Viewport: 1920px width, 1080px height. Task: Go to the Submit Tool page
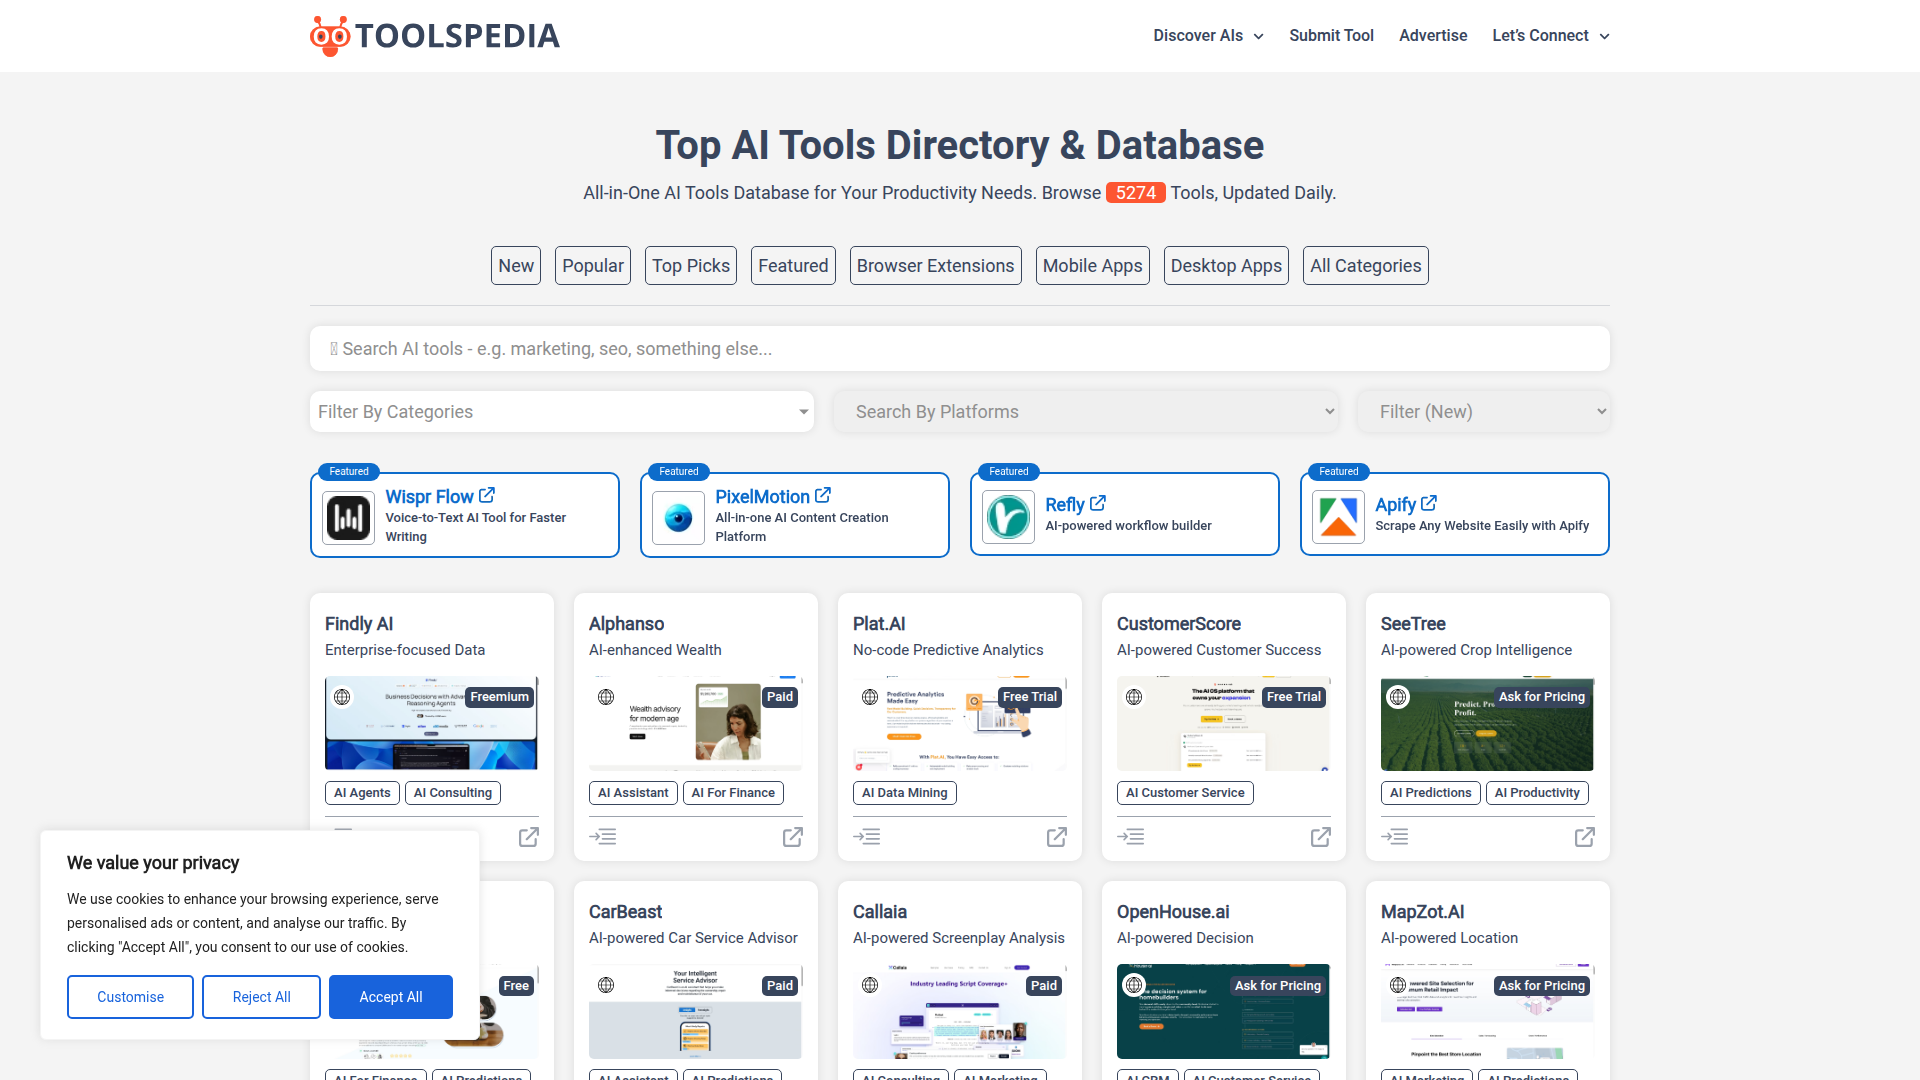click(x=1331, y=36)
